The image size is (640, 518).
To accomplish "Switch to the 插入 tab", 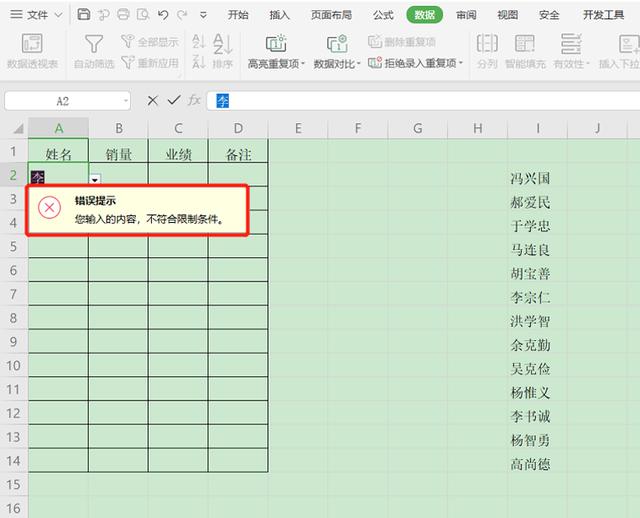I will click(279, 15).
